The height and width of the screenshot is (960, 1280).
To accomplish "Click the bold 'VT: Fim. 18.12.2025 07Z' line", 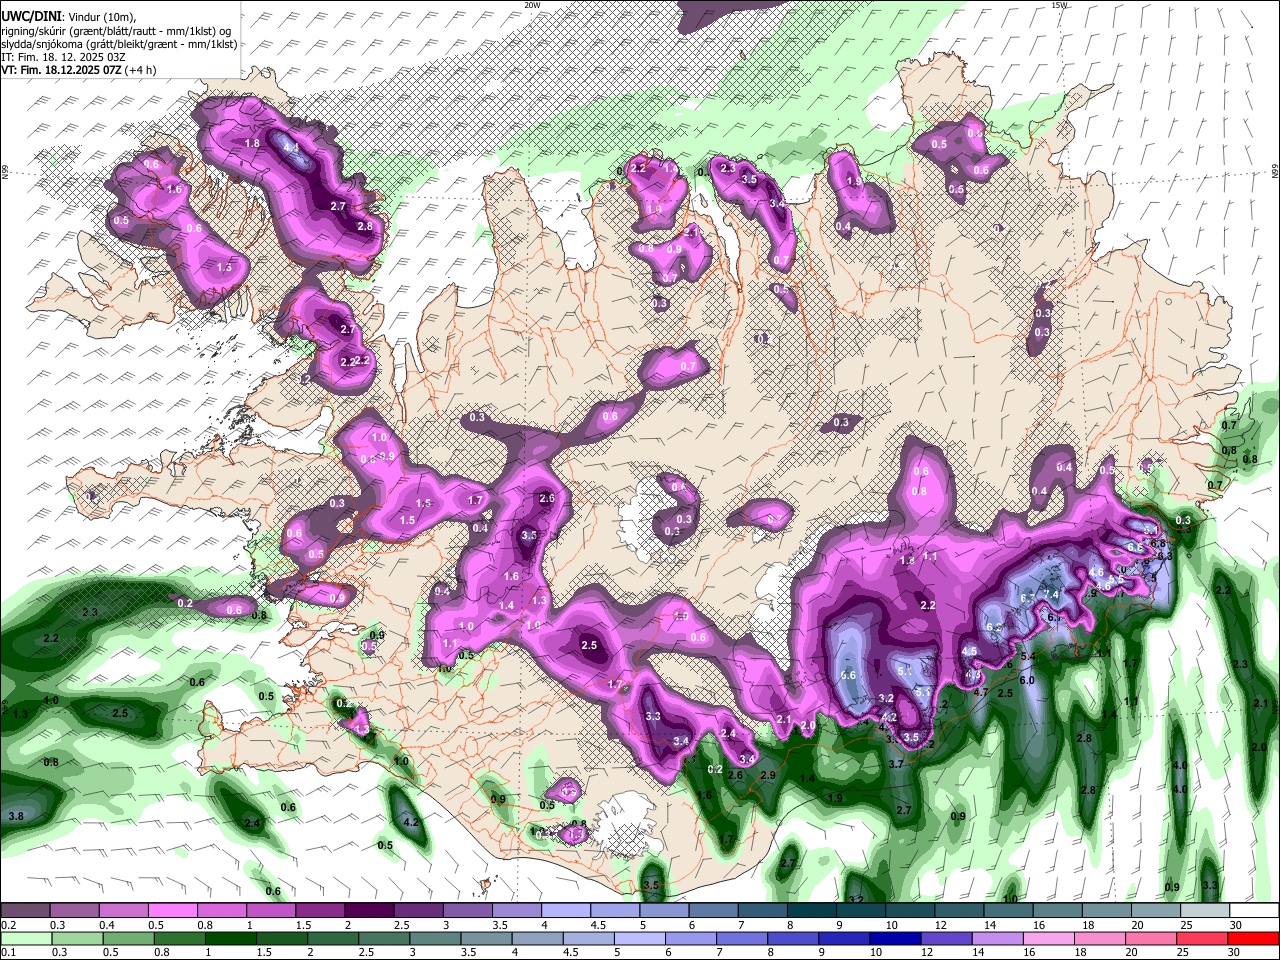I will (x=59, y=70).
